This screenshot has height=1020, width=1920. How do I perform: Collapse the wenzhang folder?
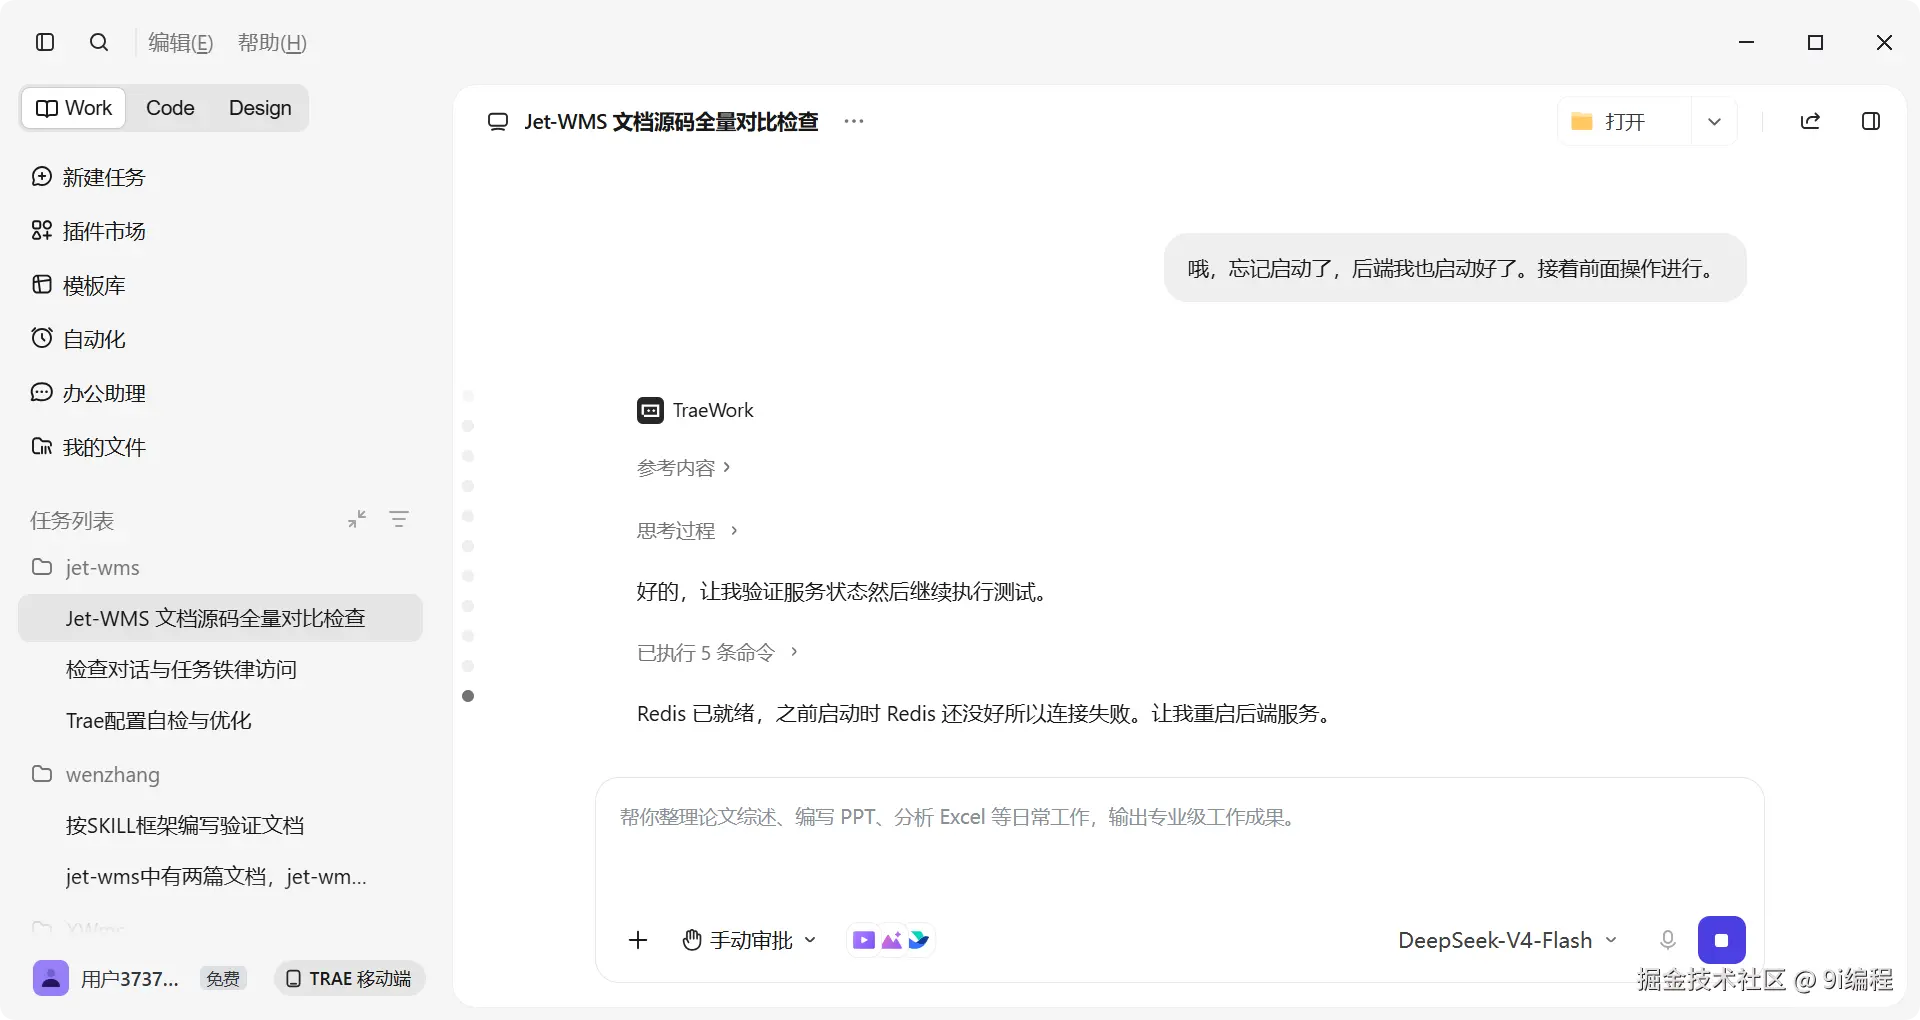(x=96, y=774)
